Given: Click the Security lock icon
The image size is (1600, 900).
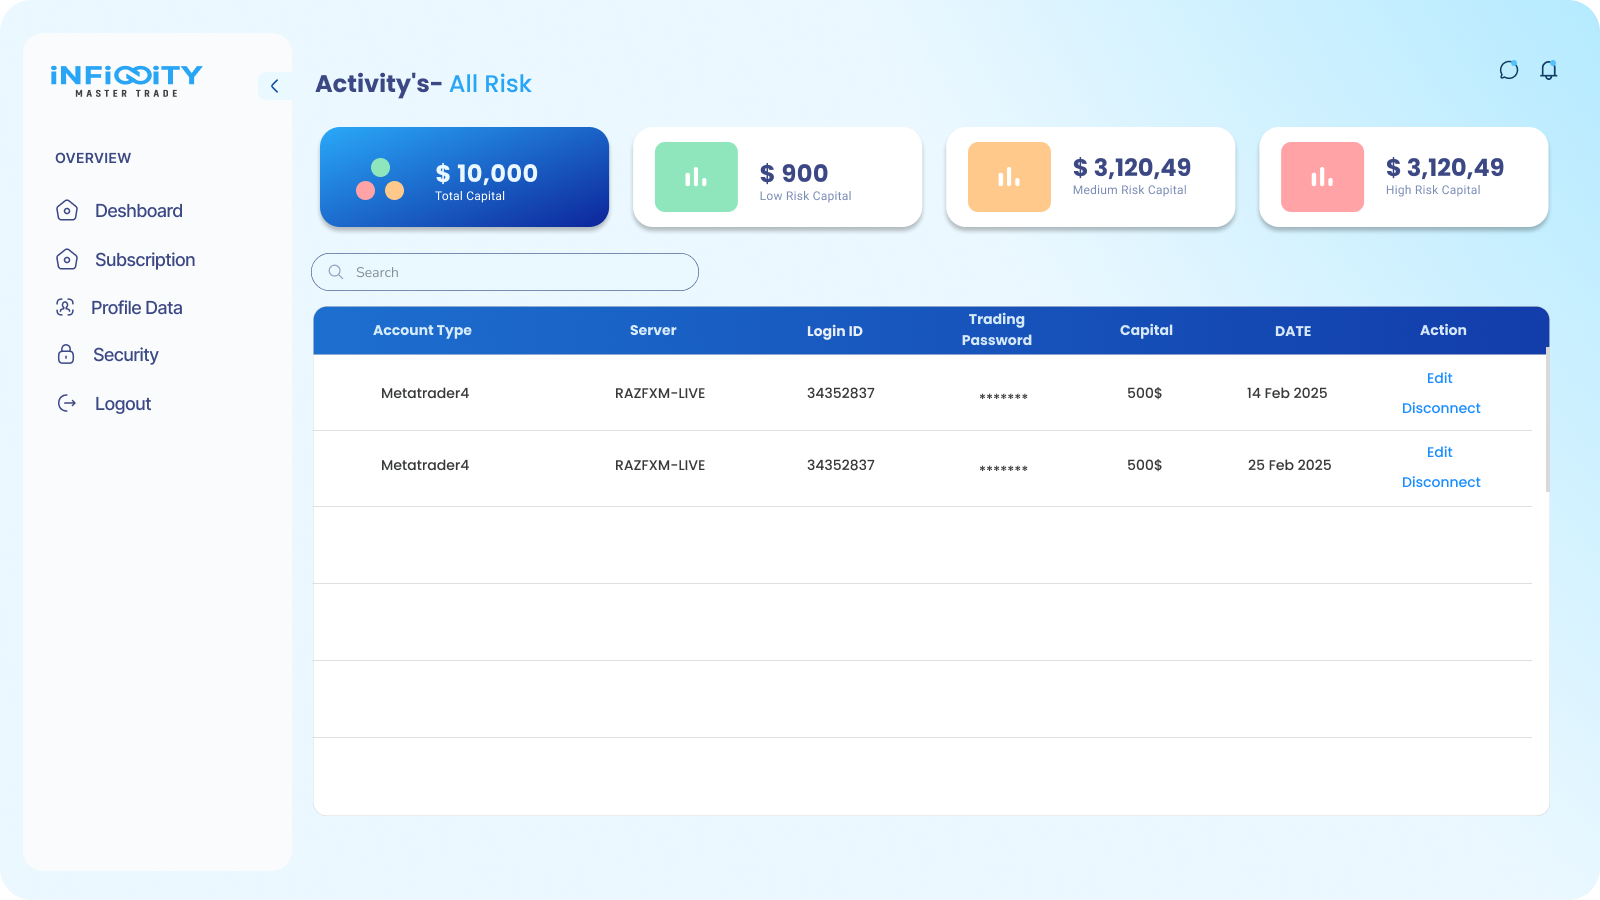Looking at the screenshot, I should pyautogui.click(x=66, y=354).
